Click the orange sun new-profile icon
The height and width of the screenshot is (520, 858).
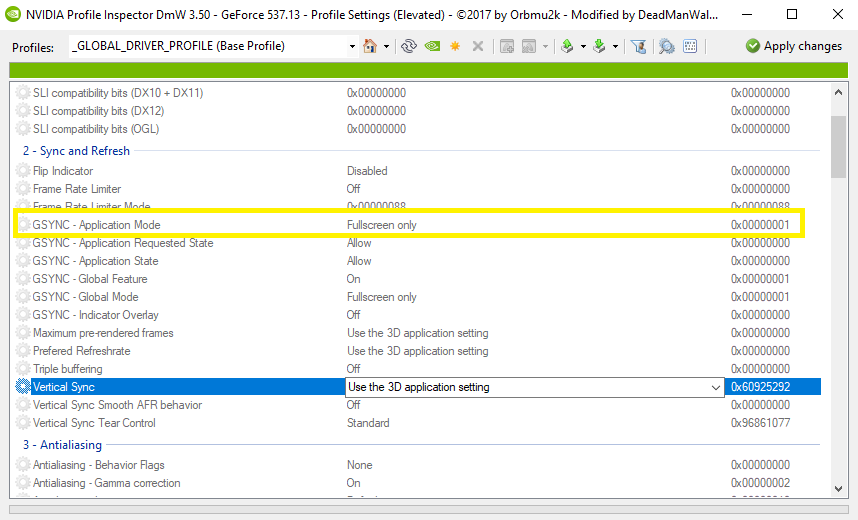455,46
